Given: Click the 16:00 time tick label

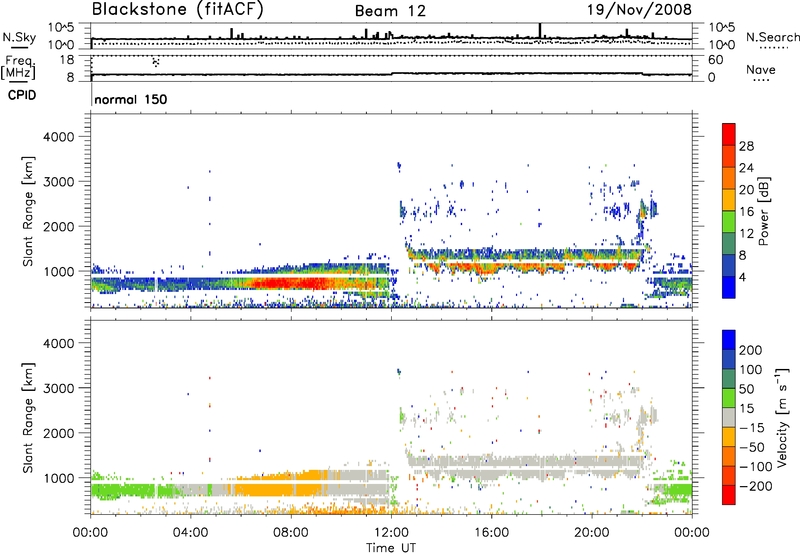Looking at the screenshot, I should 491,533.
